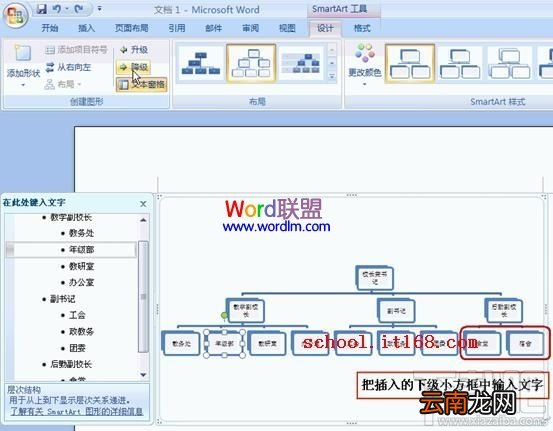Switch to the 插入 tab
Image resolution: width=553 pixels, height=431 pixels.
[x=86, y=28]
